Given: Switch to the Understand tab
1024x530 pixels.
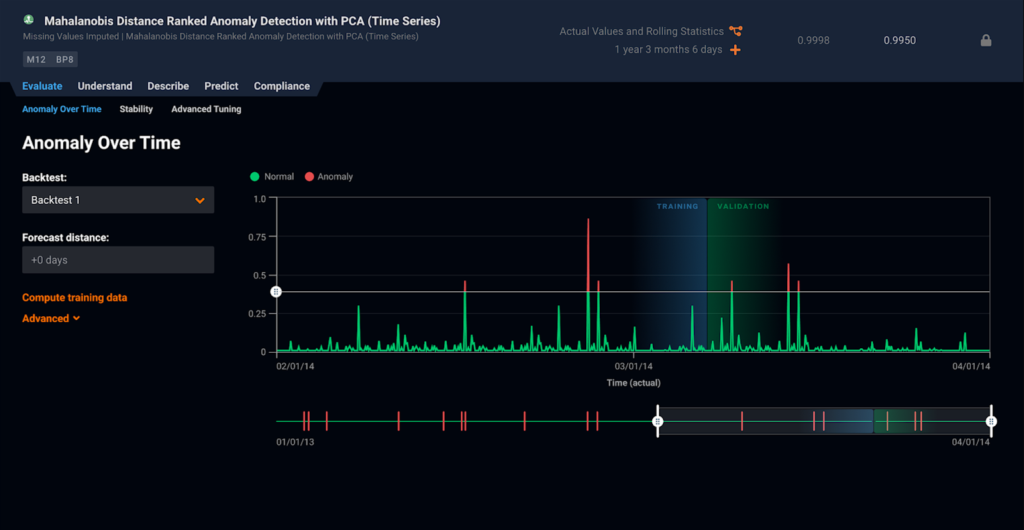Looking at the screenshot, I should [x=105, y=86].
